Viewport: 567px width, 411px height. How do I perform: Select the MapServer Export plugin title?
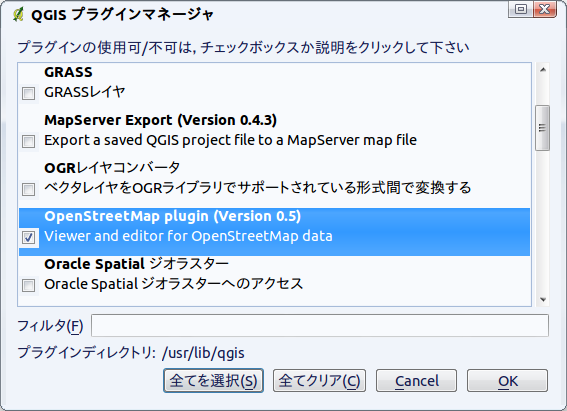(x=160, y=120)
